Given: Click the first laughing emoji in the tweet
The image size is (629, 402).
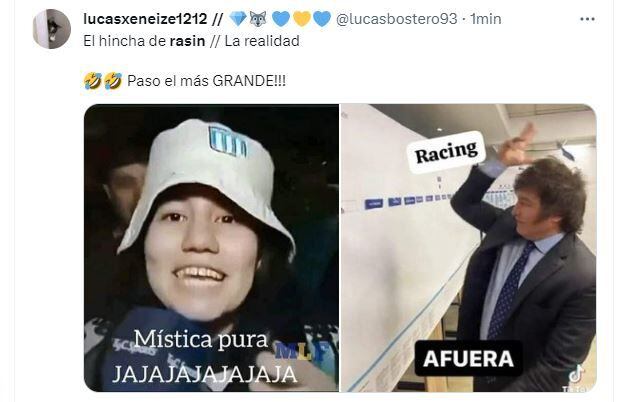Looking at the screenshot, I should [x=92, y=81].
